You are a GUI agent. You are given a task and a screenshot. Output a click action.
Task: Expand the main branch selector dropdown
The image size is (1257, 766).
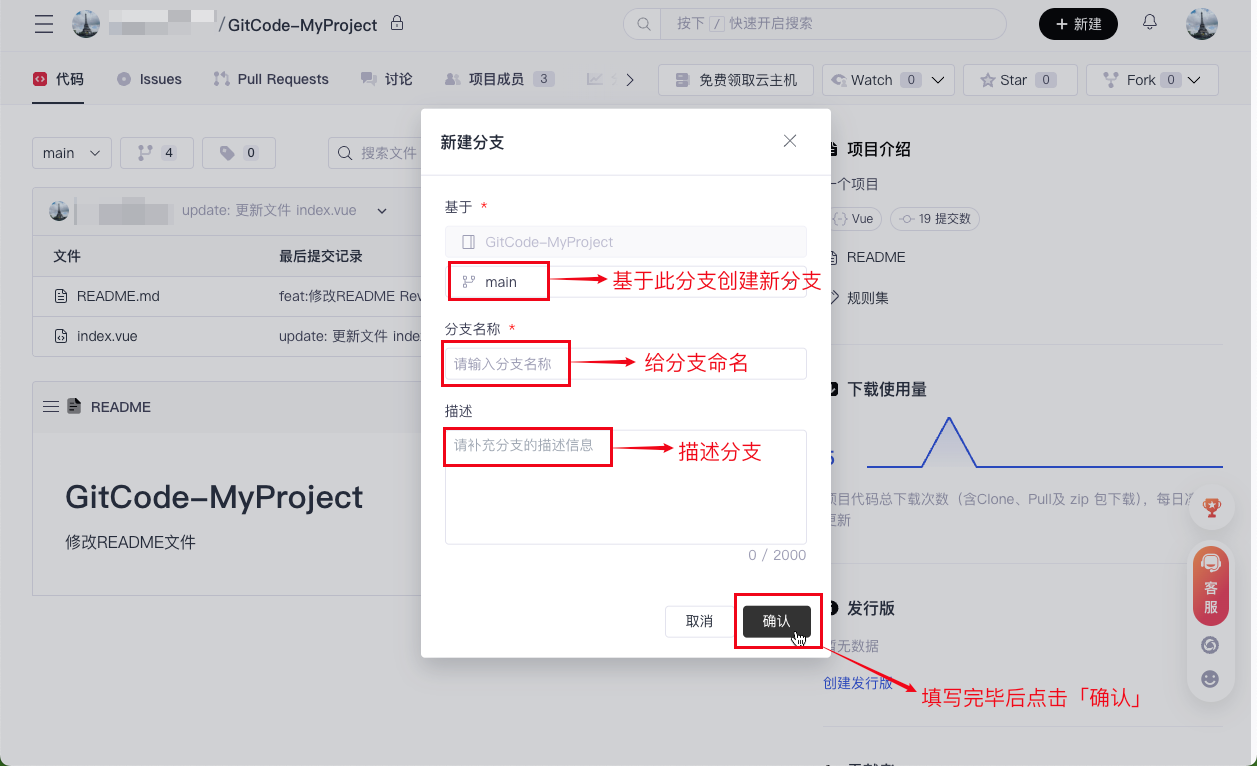(x=71, y=153)
